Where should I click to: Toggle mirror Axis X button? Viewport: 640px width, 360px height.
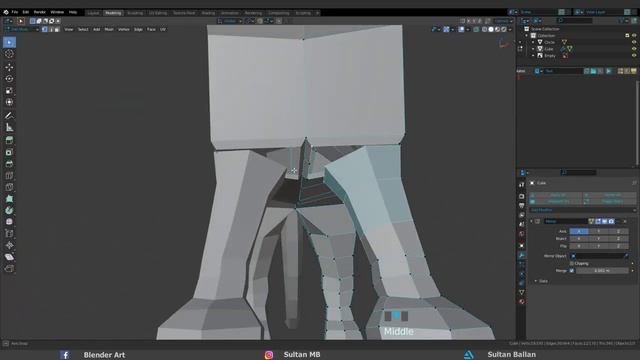coord(579,231)
